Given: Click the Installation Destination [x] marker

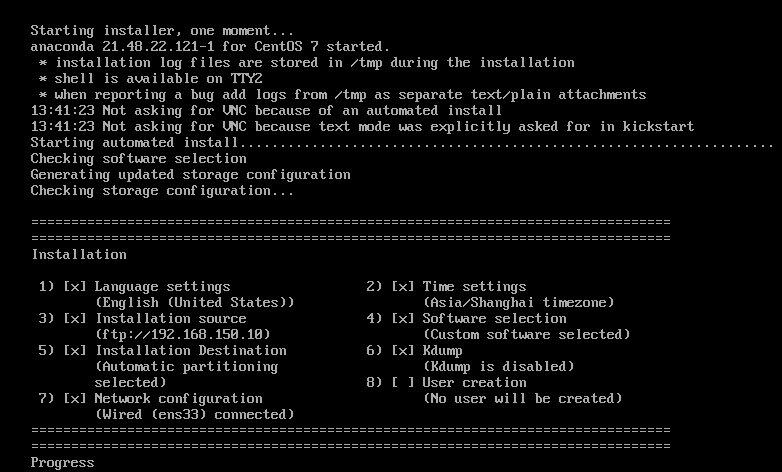Looking at the screenshot, I should [75, 351].
